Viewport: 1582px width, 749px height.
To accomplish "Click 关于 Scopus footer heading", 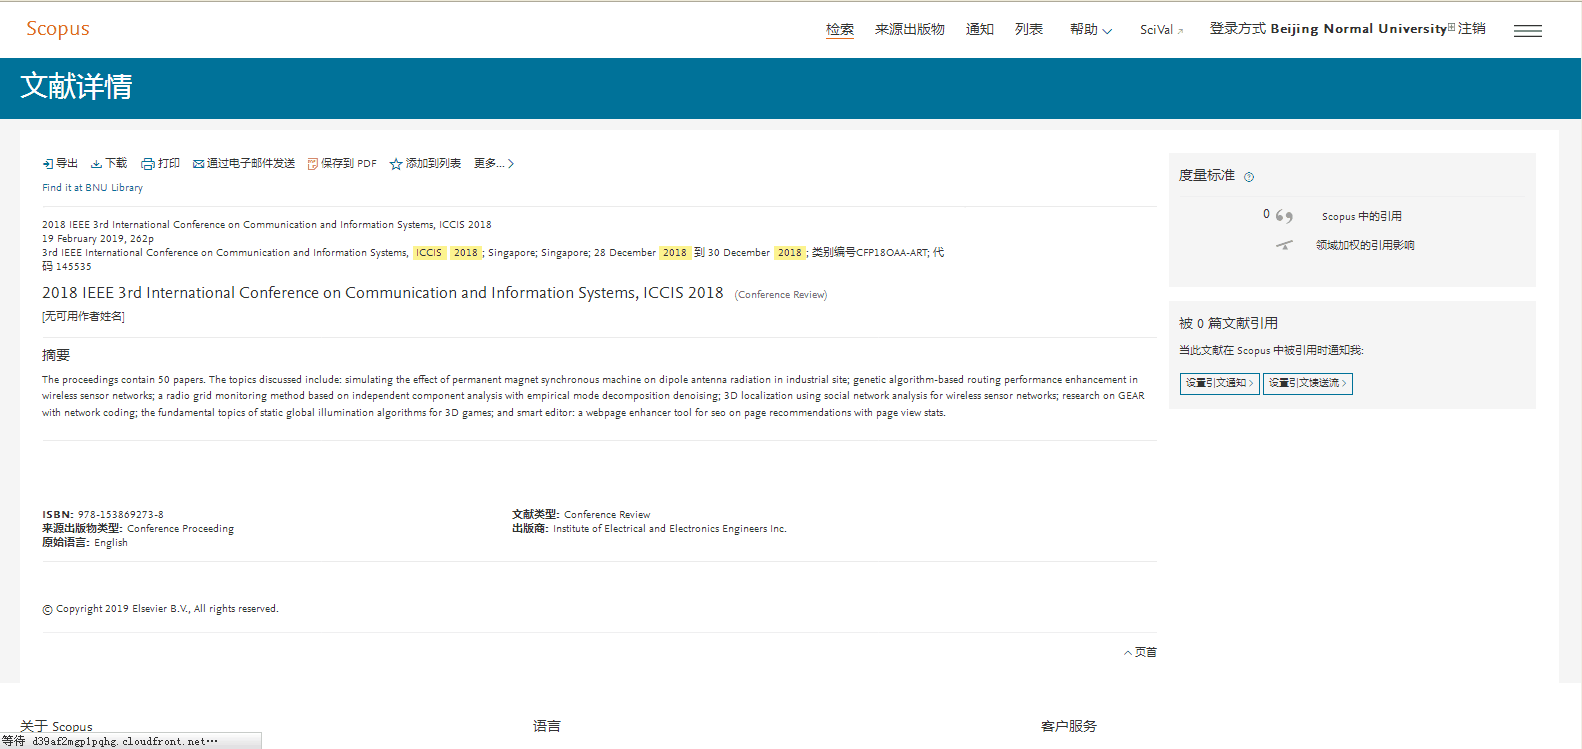I will point(56,727).
